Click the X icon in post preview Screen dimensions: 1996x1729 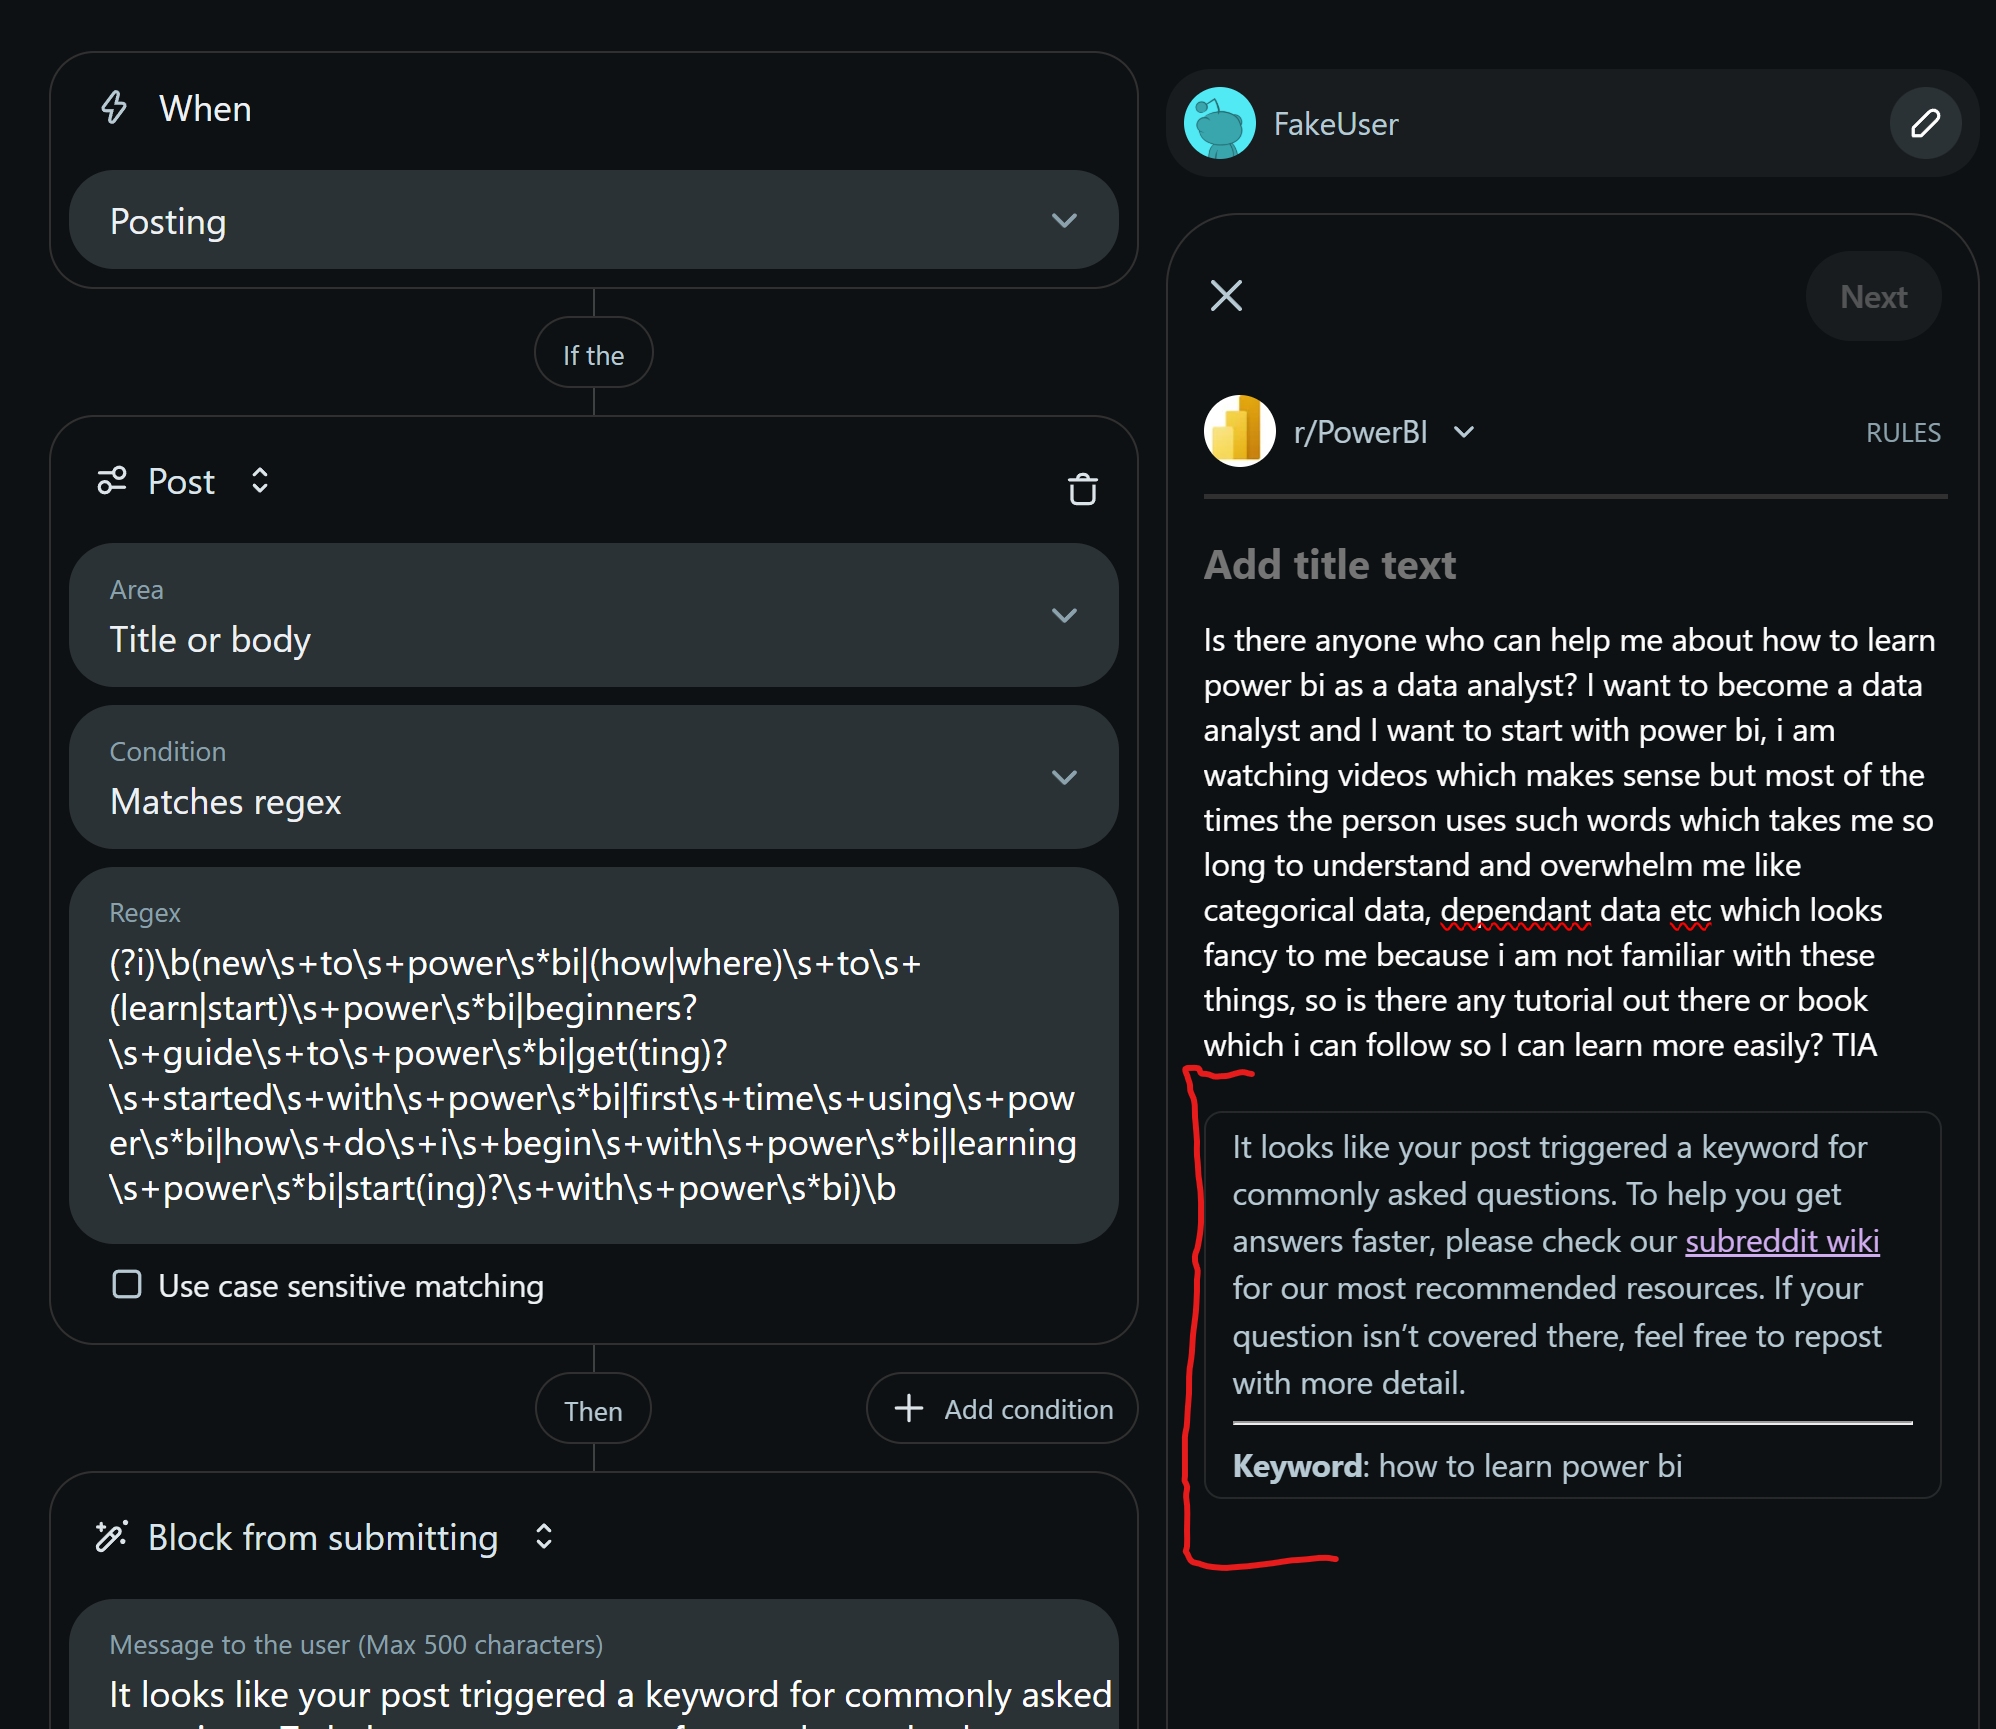[x=1226, y=296]
